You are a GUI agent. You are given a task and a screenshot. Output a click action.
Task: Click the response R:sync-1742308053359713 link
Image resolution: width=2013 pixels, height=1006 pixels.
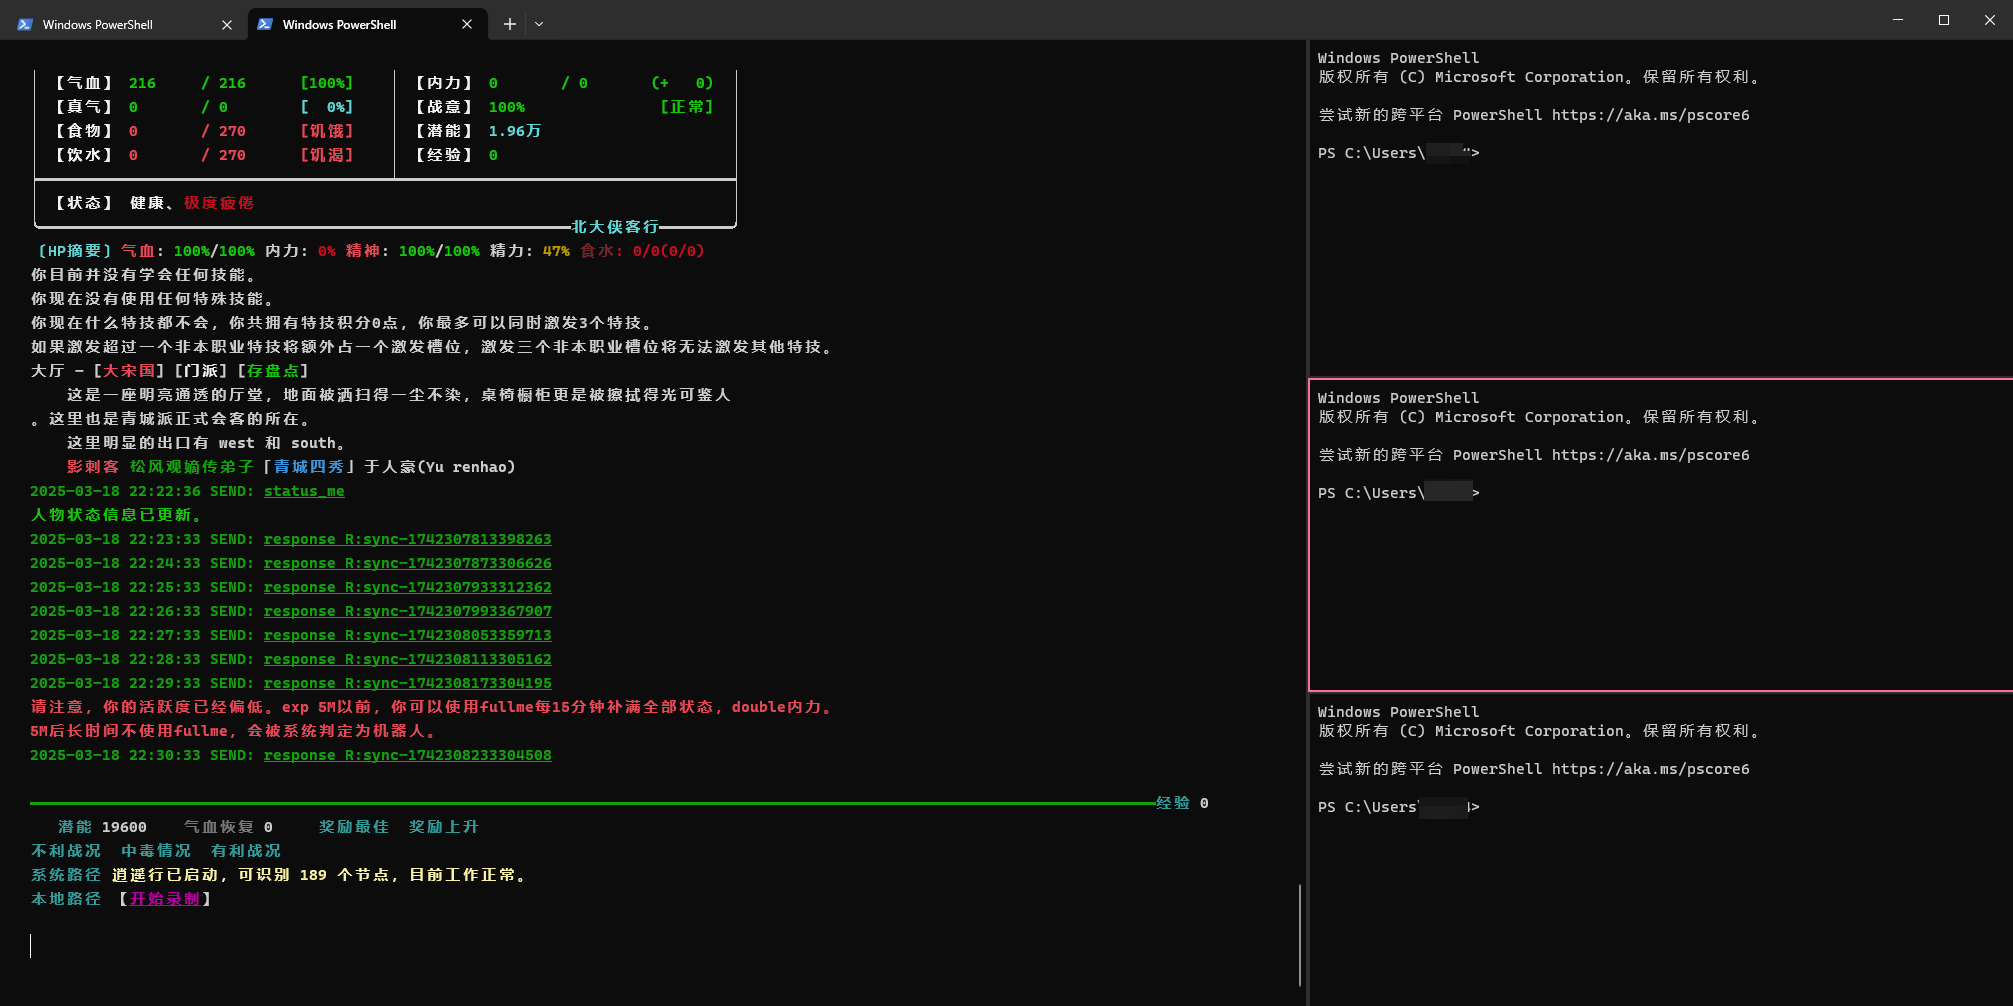tap(408, 635)
